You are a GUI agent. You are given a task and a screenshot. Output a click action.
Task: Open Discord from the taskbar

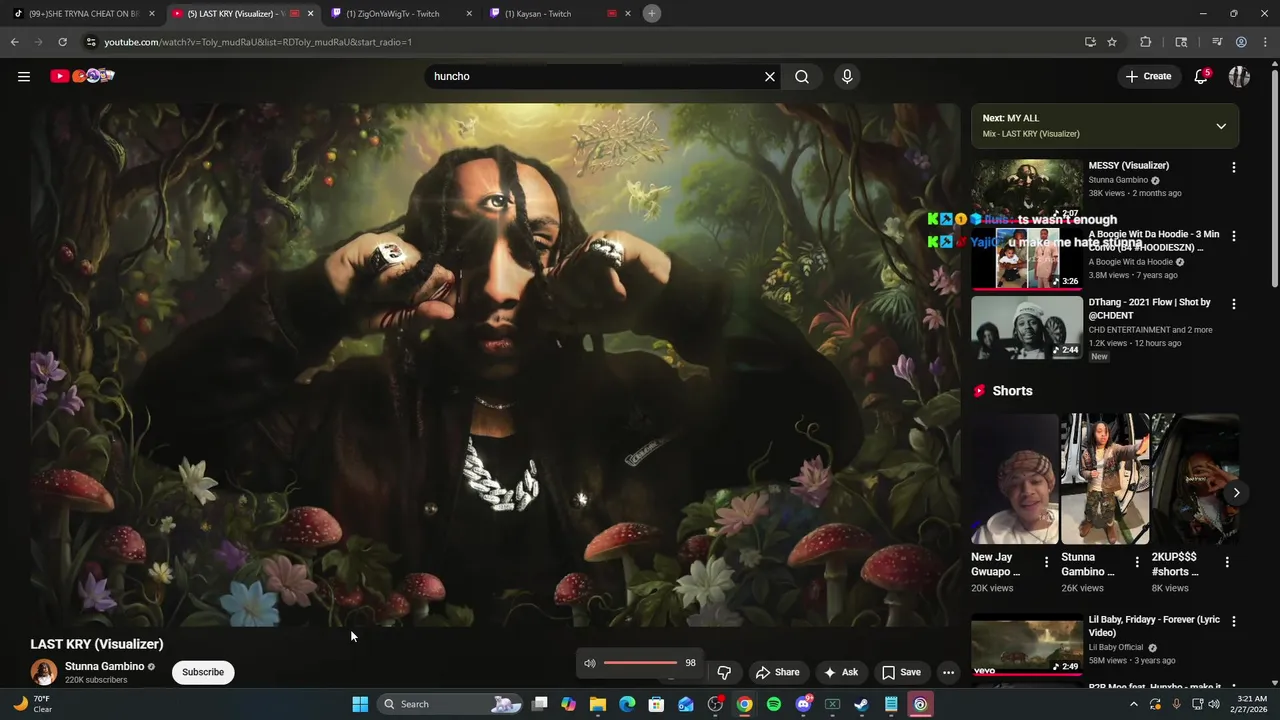[803, 704]
